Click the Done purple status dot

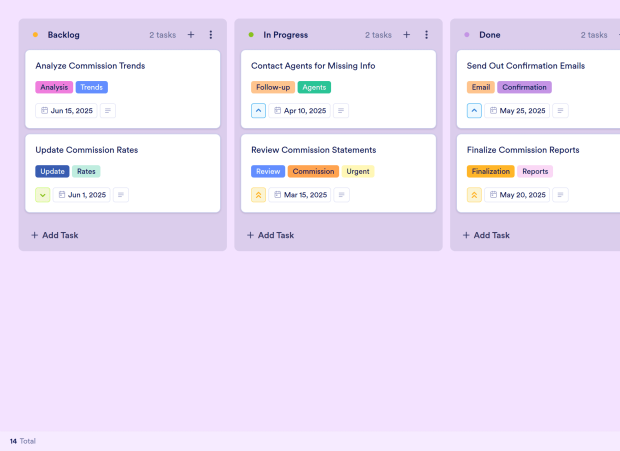pyautogui.click(x=467, y=35)
